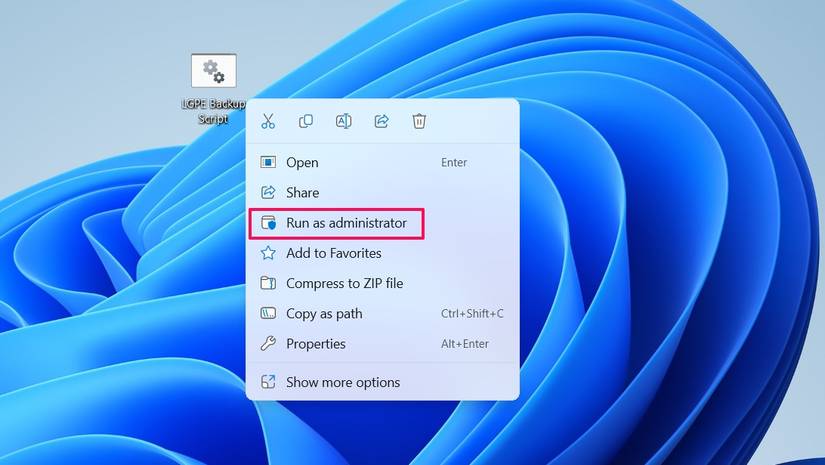Click Show more options
This screenshot has height=465, width=825.
click(383, 382)
